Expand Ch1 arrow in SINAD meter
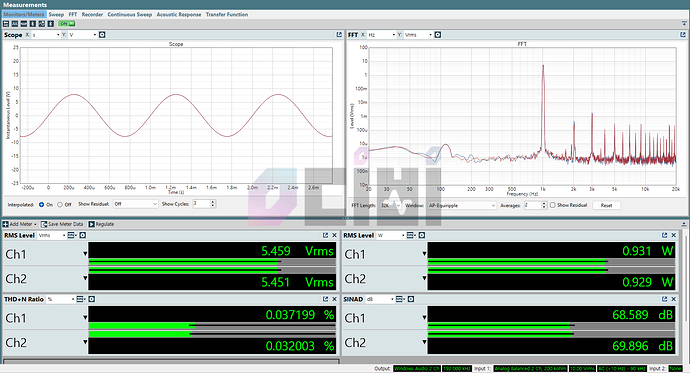The image size is (690, 373). [x=424, y=318]
